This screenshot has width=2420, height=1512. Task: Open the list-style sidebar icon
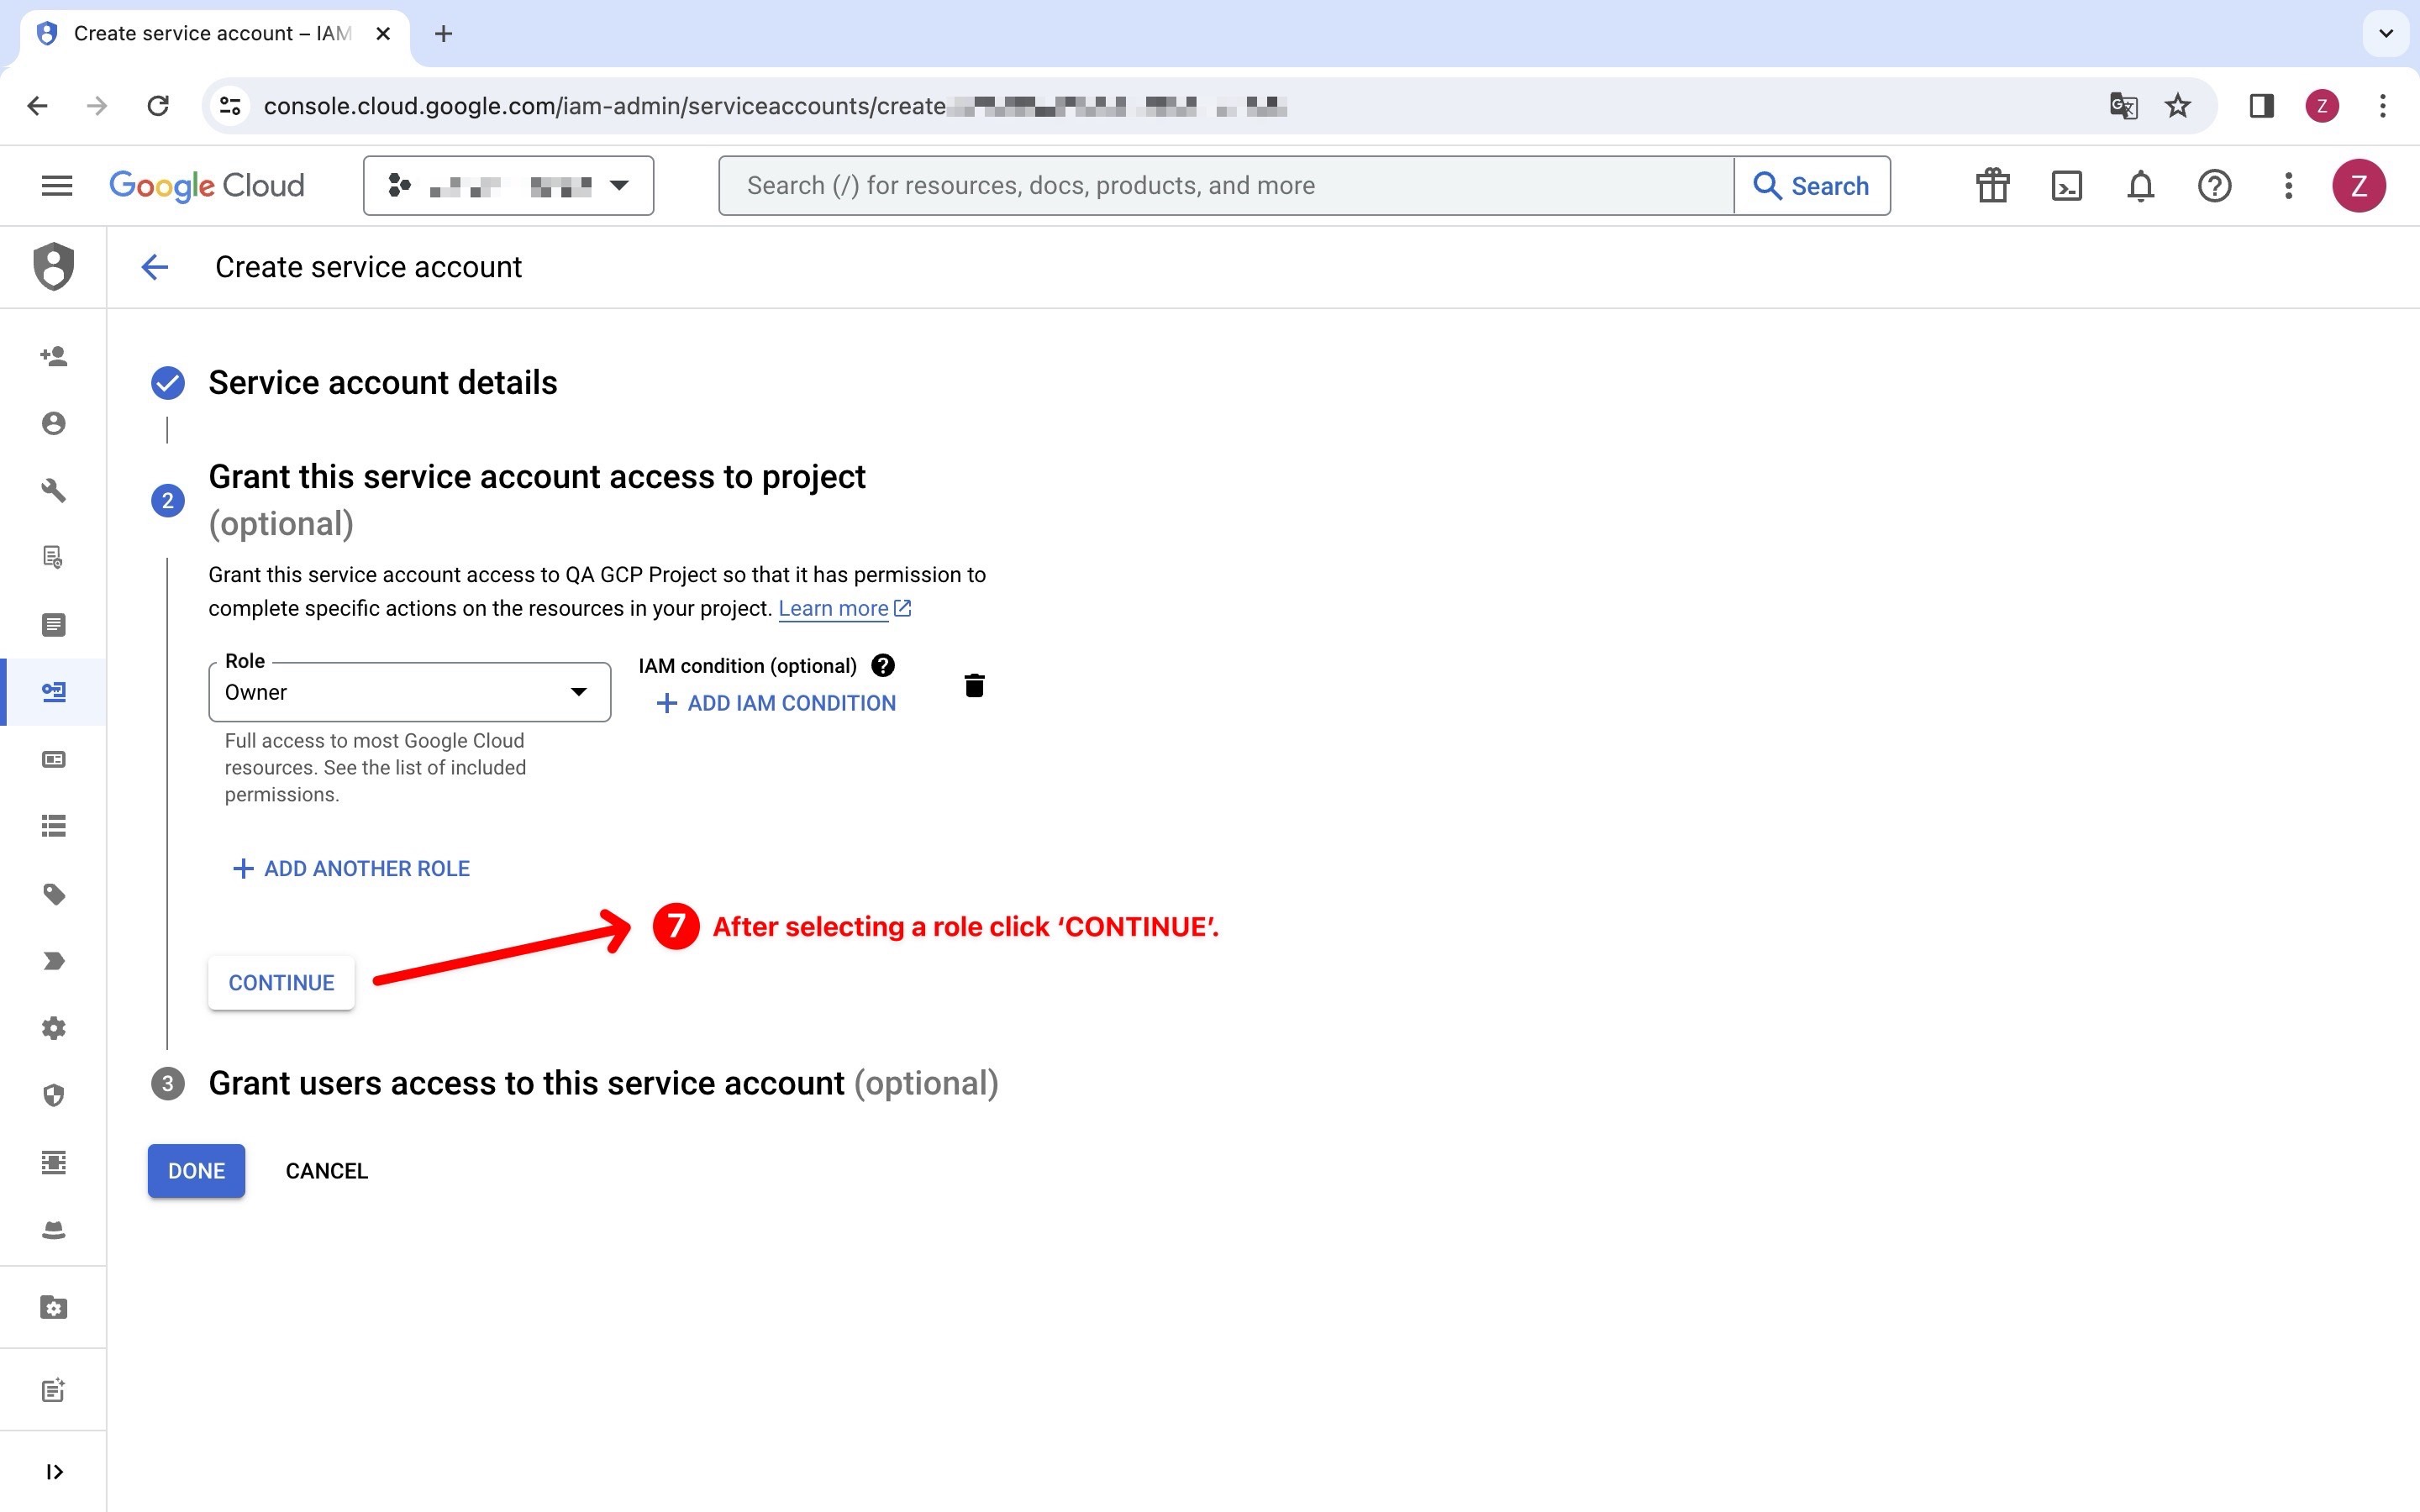coord(54,826)
